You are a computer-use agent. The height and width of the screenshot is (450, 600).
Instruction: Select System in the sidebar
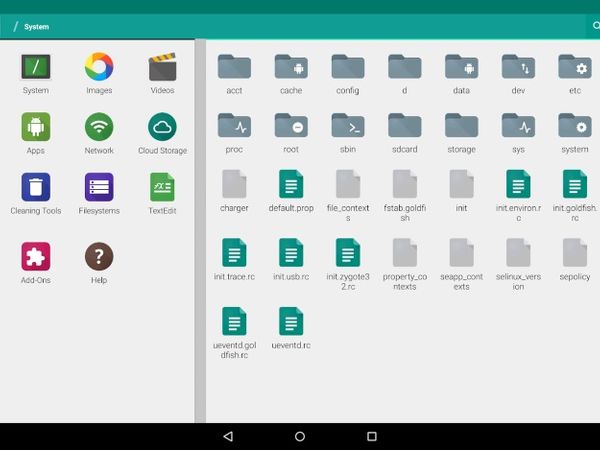35,68
